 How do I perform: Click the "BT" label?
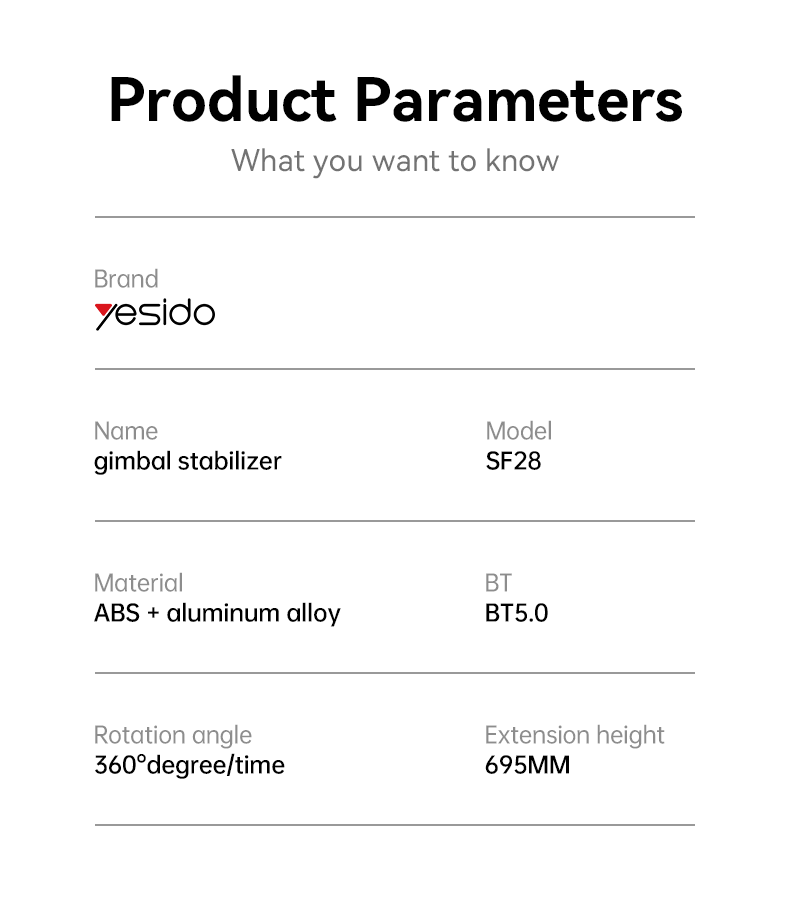pos(498,583)
